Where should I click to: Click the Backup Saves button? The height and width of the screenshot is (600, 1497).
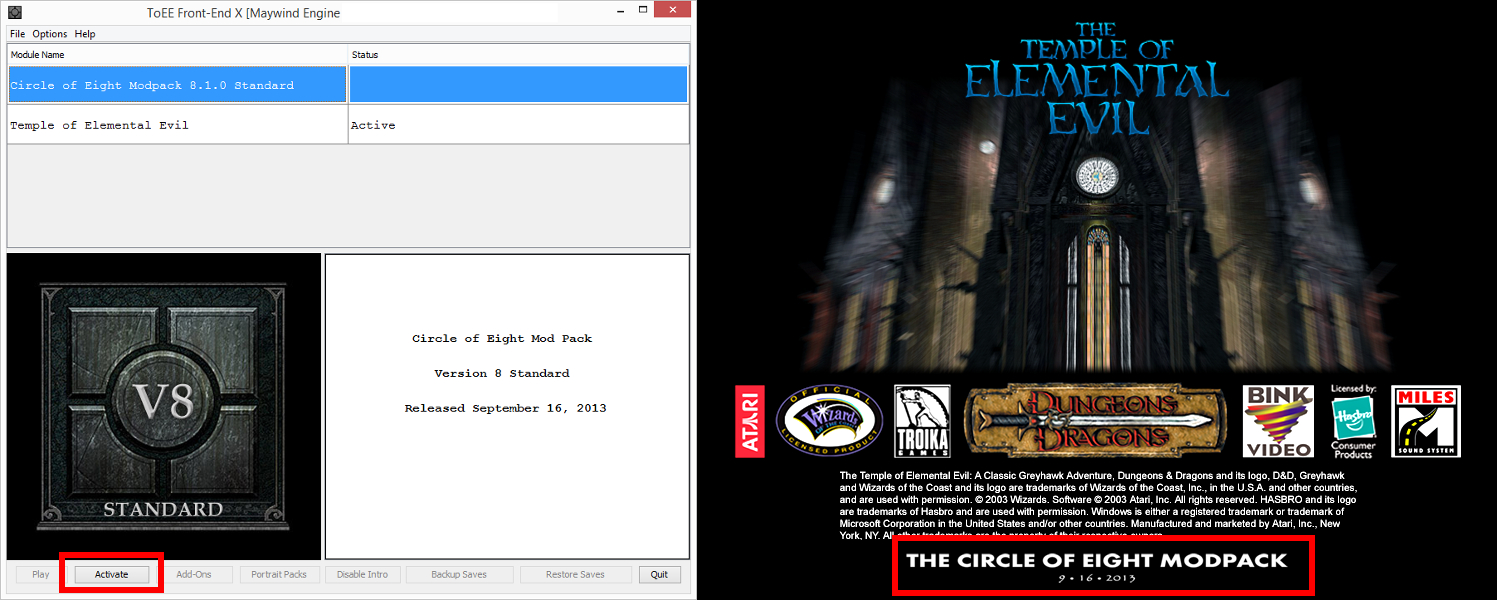[x=459, y=575]
